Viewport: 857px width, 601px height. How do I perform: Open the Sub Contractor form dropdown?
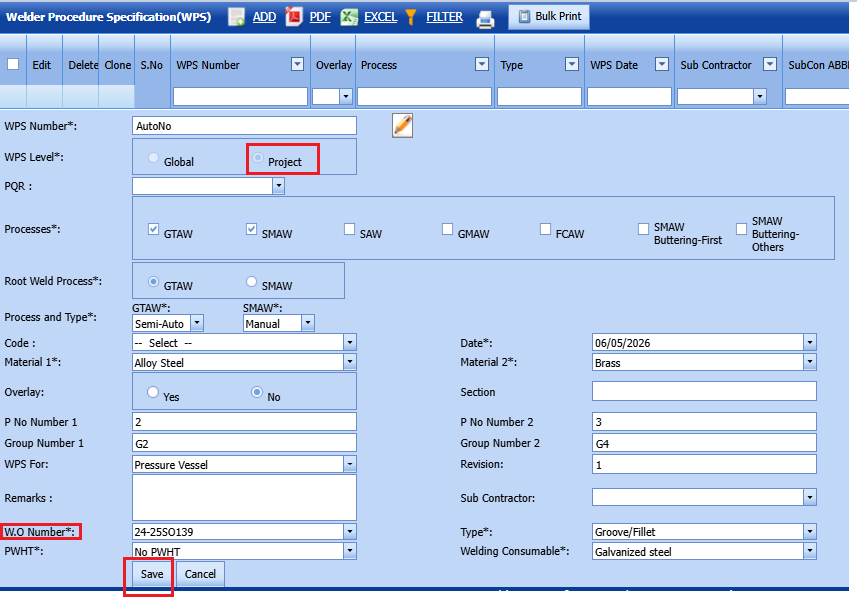tap(810, 497)
